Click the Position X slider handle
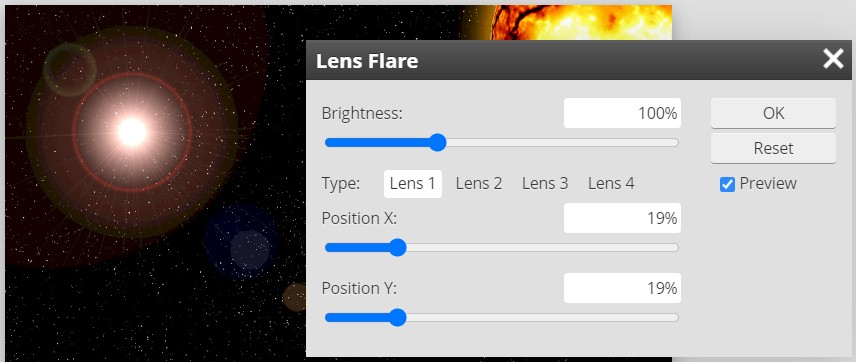856x362 pixels. (397, 247)
